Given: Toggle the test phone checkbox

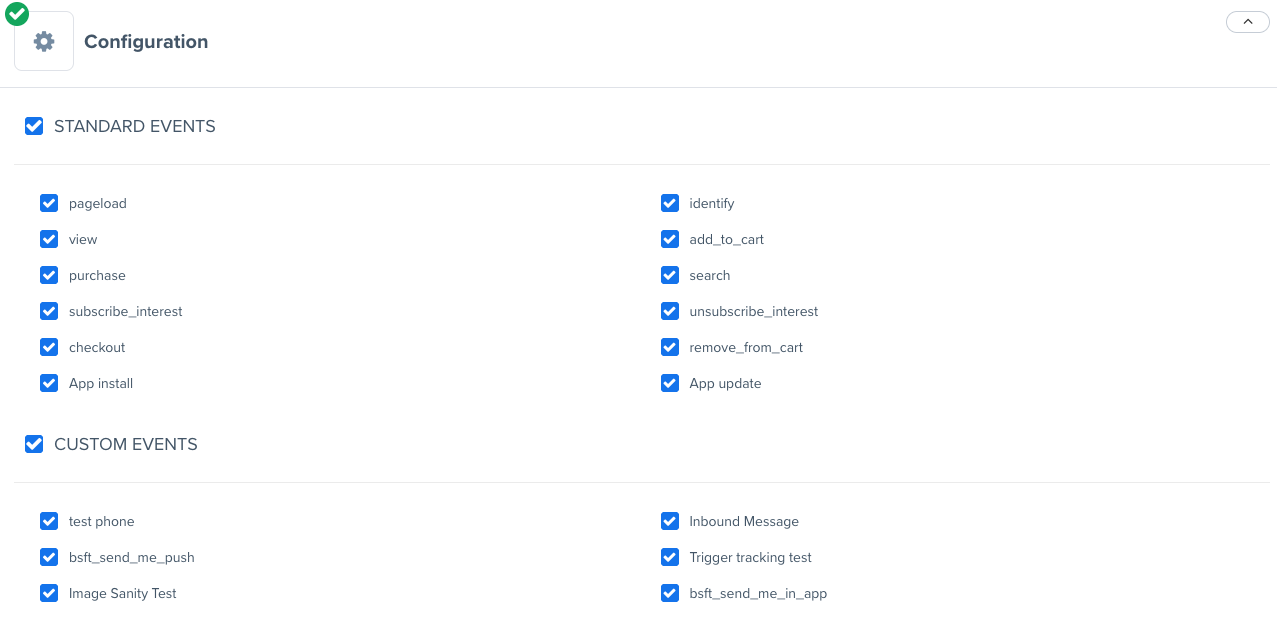Looking at the screenshot, I should [49, 521].
